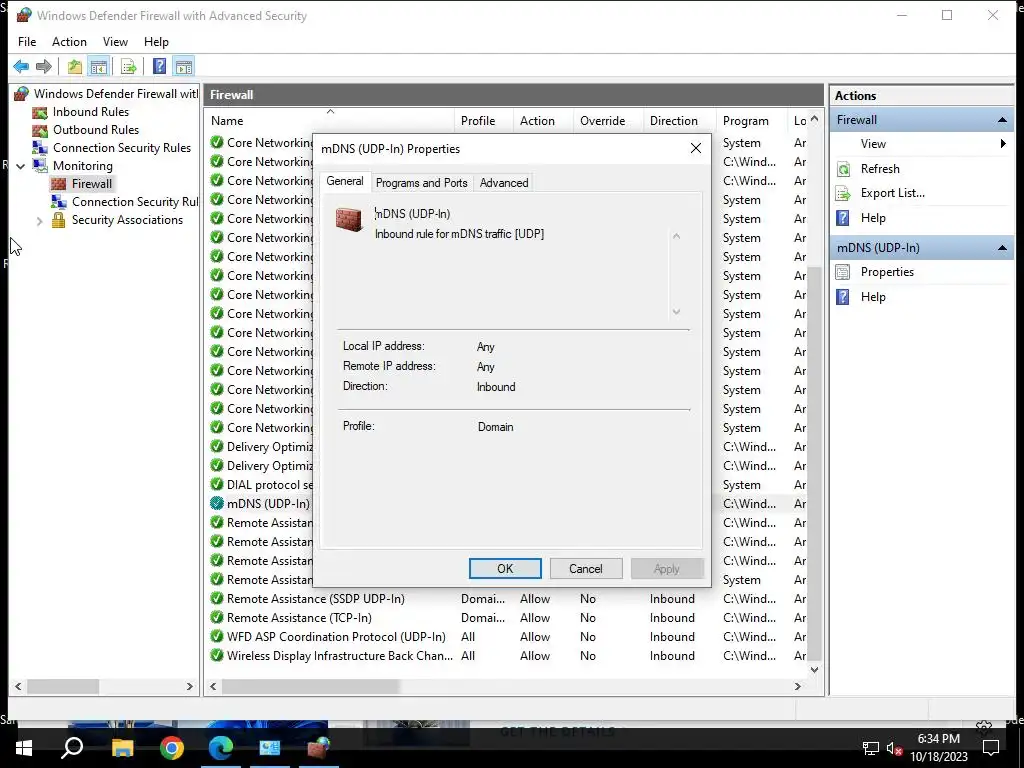
Task: Switch to Programs and Ports tab
Action: (x=421, y=183)
